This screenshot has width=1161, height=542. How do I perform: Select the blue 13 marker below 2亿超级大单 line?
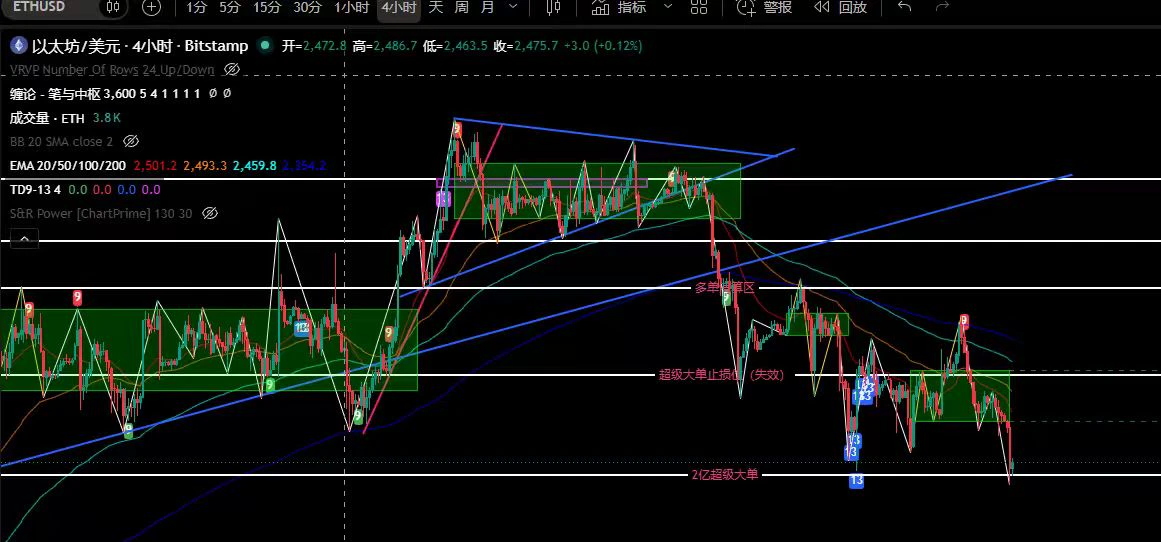pos(856,481)
